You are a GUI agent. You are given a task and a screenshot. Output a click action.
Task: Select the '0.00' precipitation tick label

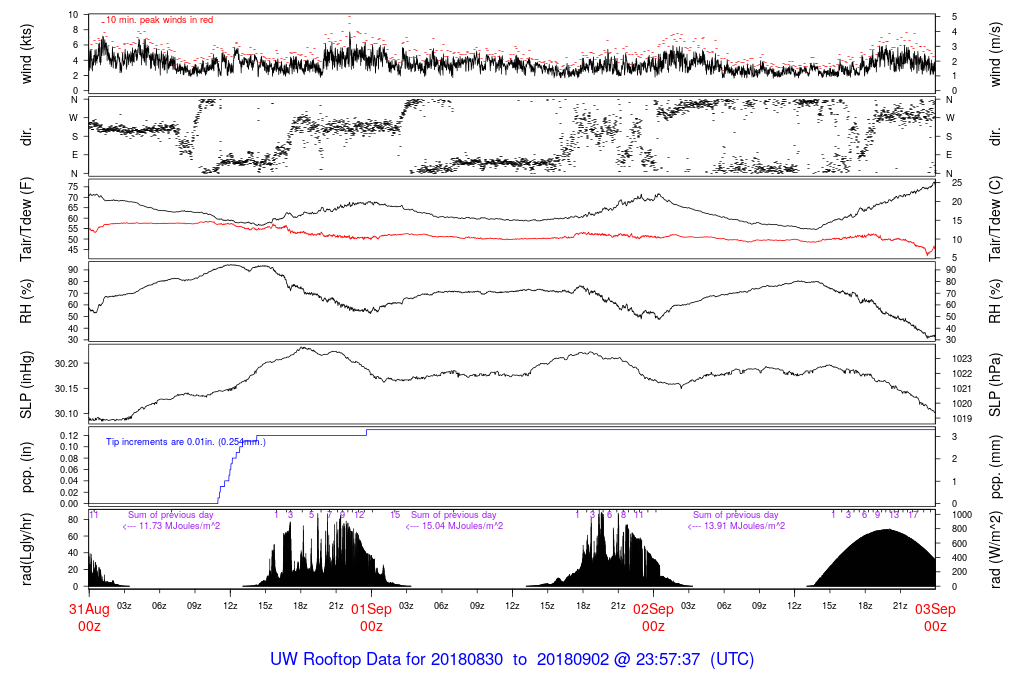[69, 504]
